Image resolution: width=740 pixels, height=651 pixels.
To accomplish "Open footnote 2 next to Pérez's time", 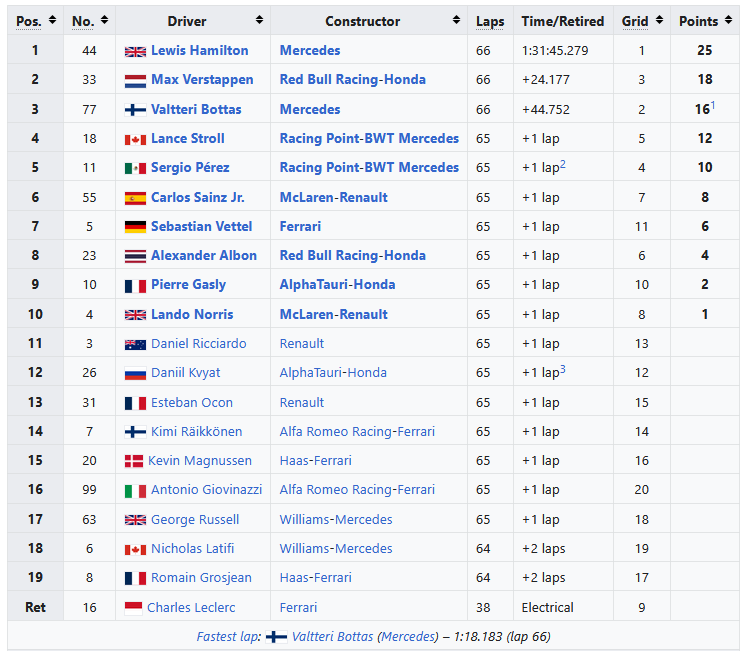I will click(563, 164).
